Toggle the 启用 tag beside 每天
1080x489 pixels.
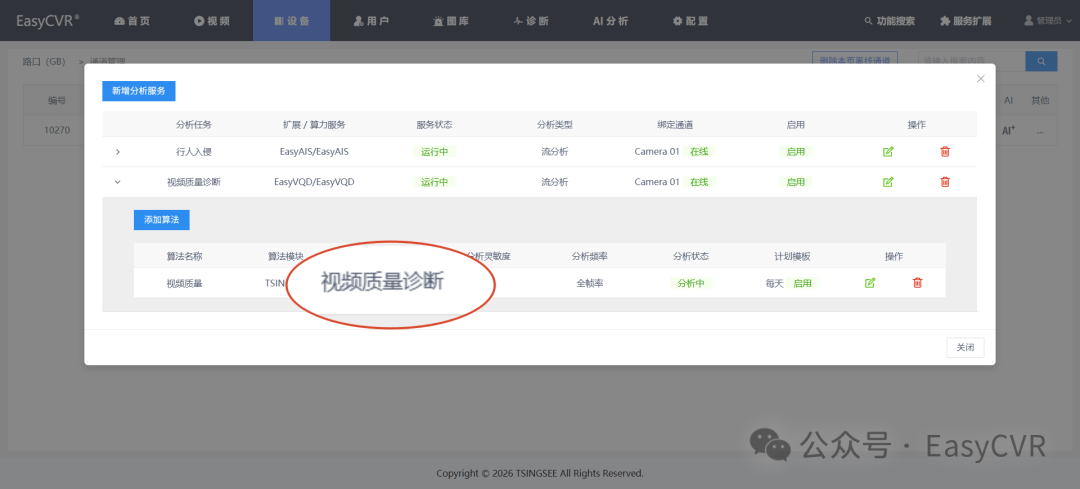tap(802, 282)
